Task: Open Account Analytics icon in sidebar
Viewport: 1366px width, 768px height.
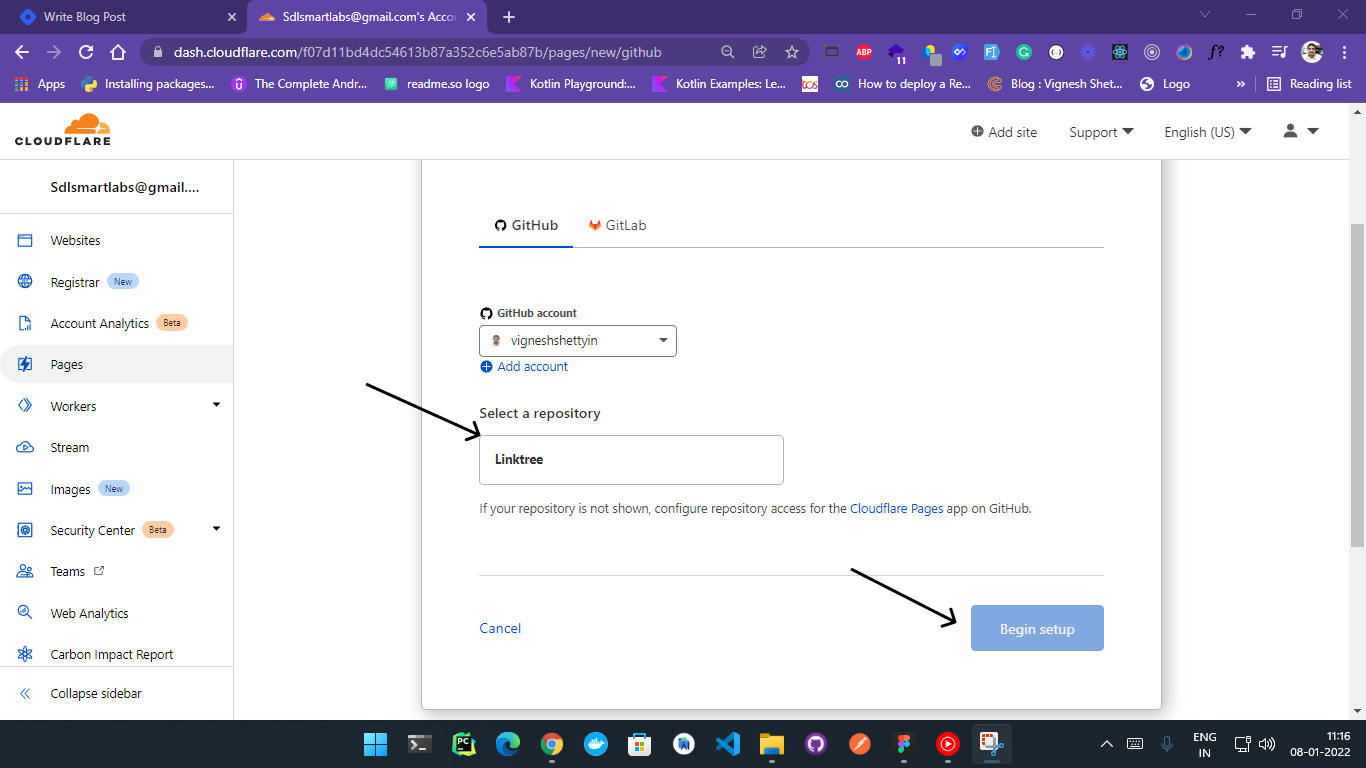Action: pos(25,323)
